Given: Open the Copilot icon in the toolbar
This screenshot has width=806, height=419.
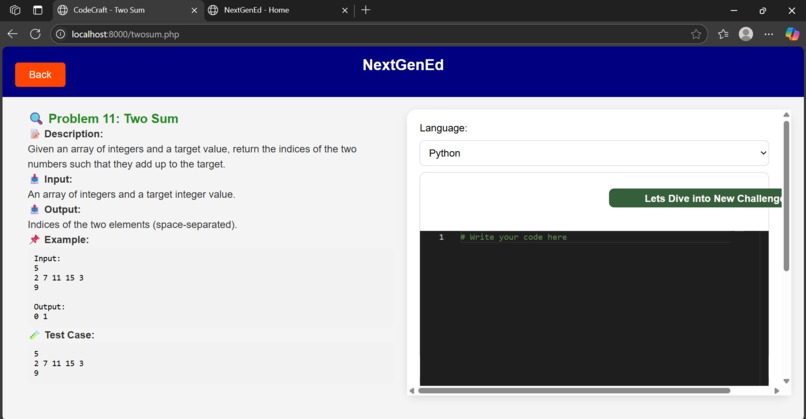Looking at the screenshot, I should click(792, 34).
